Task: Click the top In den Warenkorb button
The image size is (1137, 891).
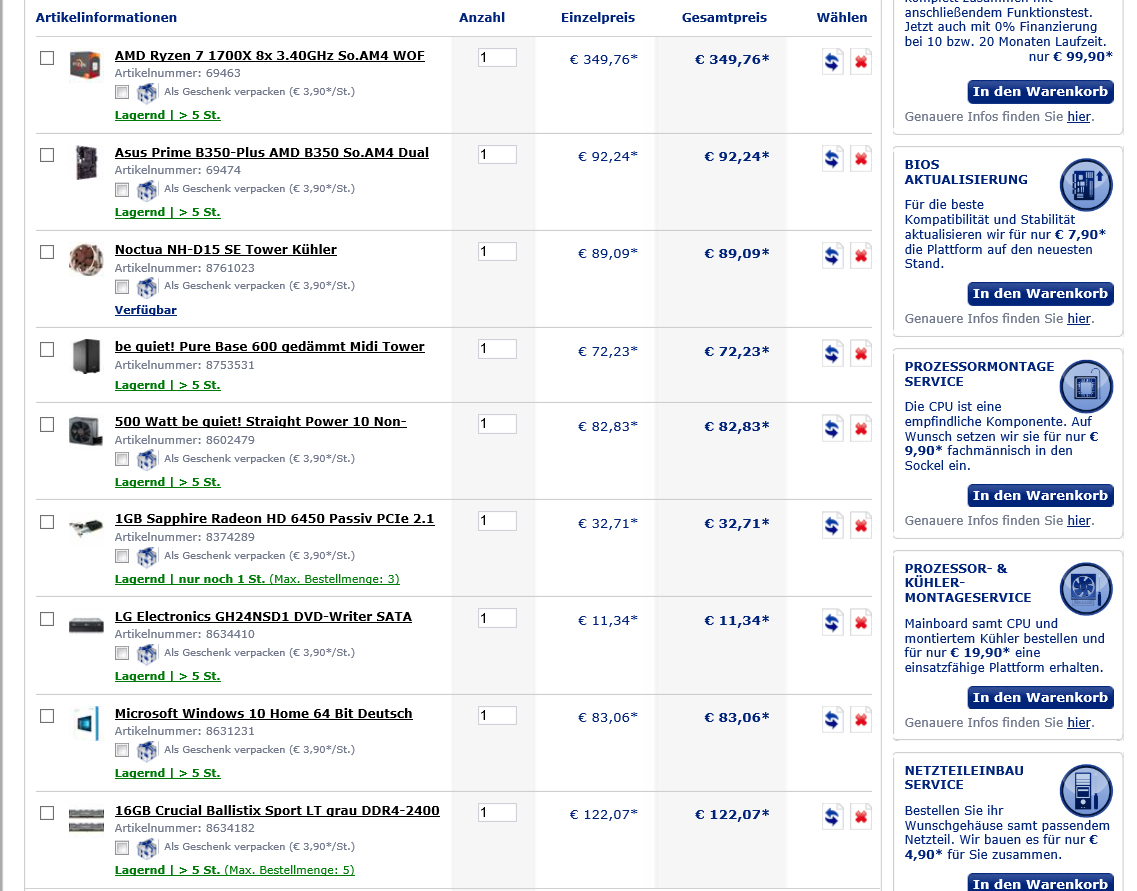Action: pos(1041,92)
